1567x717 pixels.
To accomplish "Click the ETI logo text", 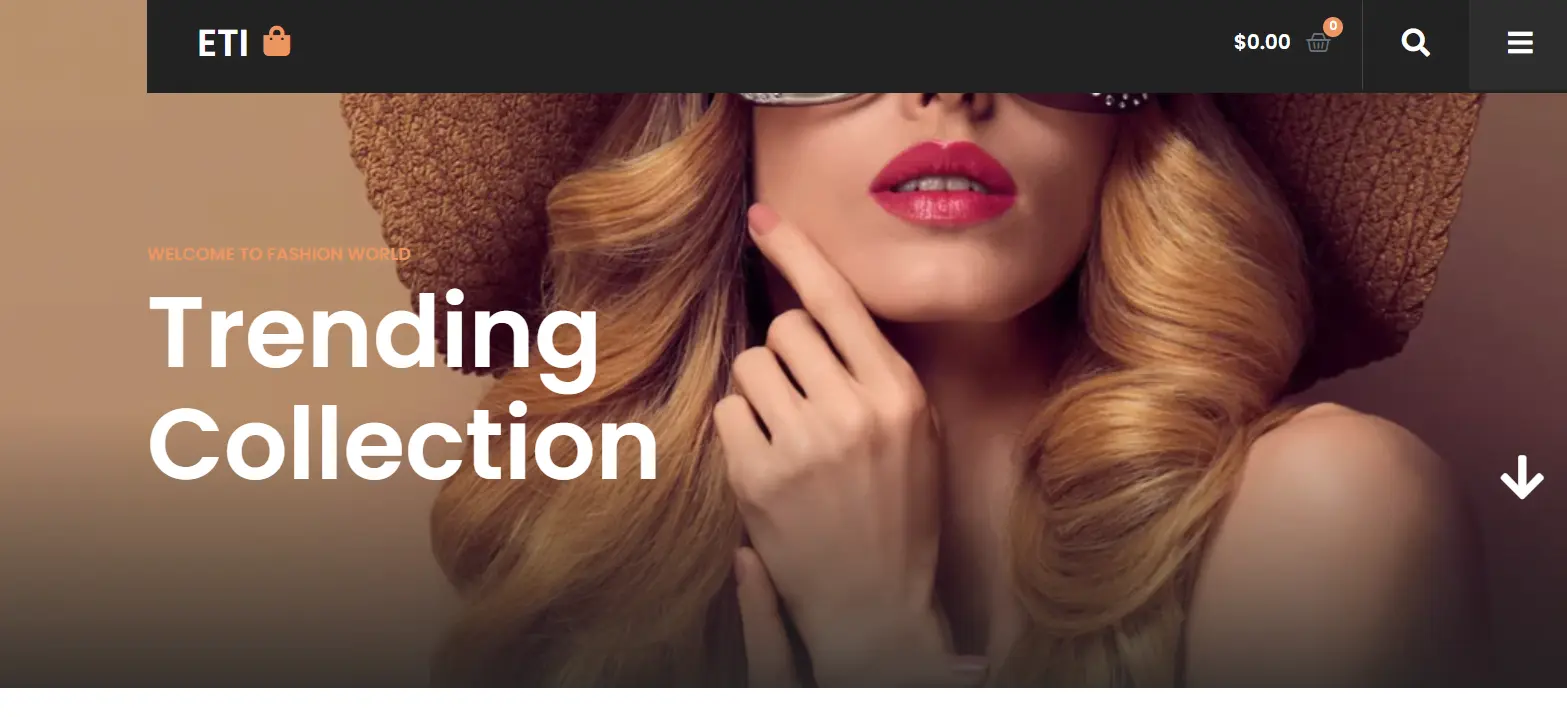I will (223, 43).
